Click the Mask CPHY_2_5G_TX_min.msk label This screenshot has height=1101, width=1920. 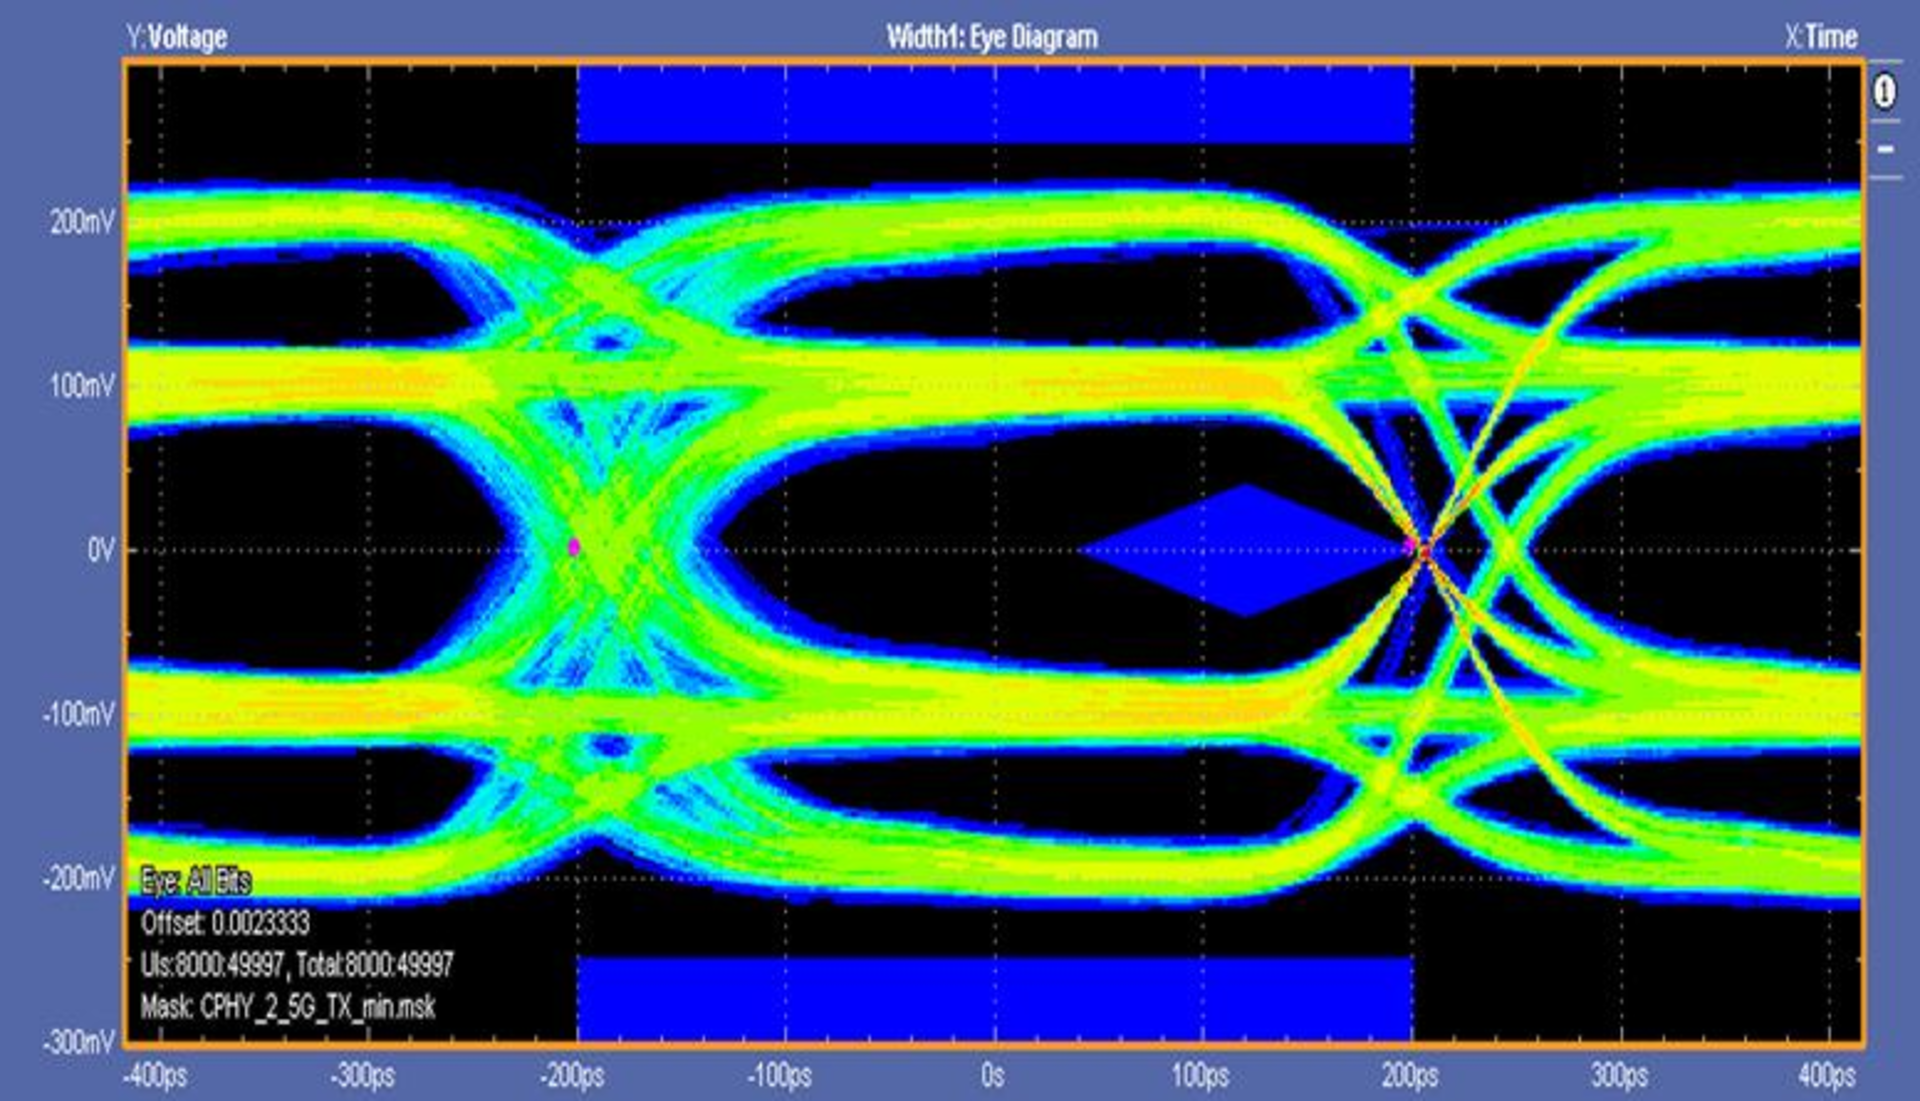287,1006
